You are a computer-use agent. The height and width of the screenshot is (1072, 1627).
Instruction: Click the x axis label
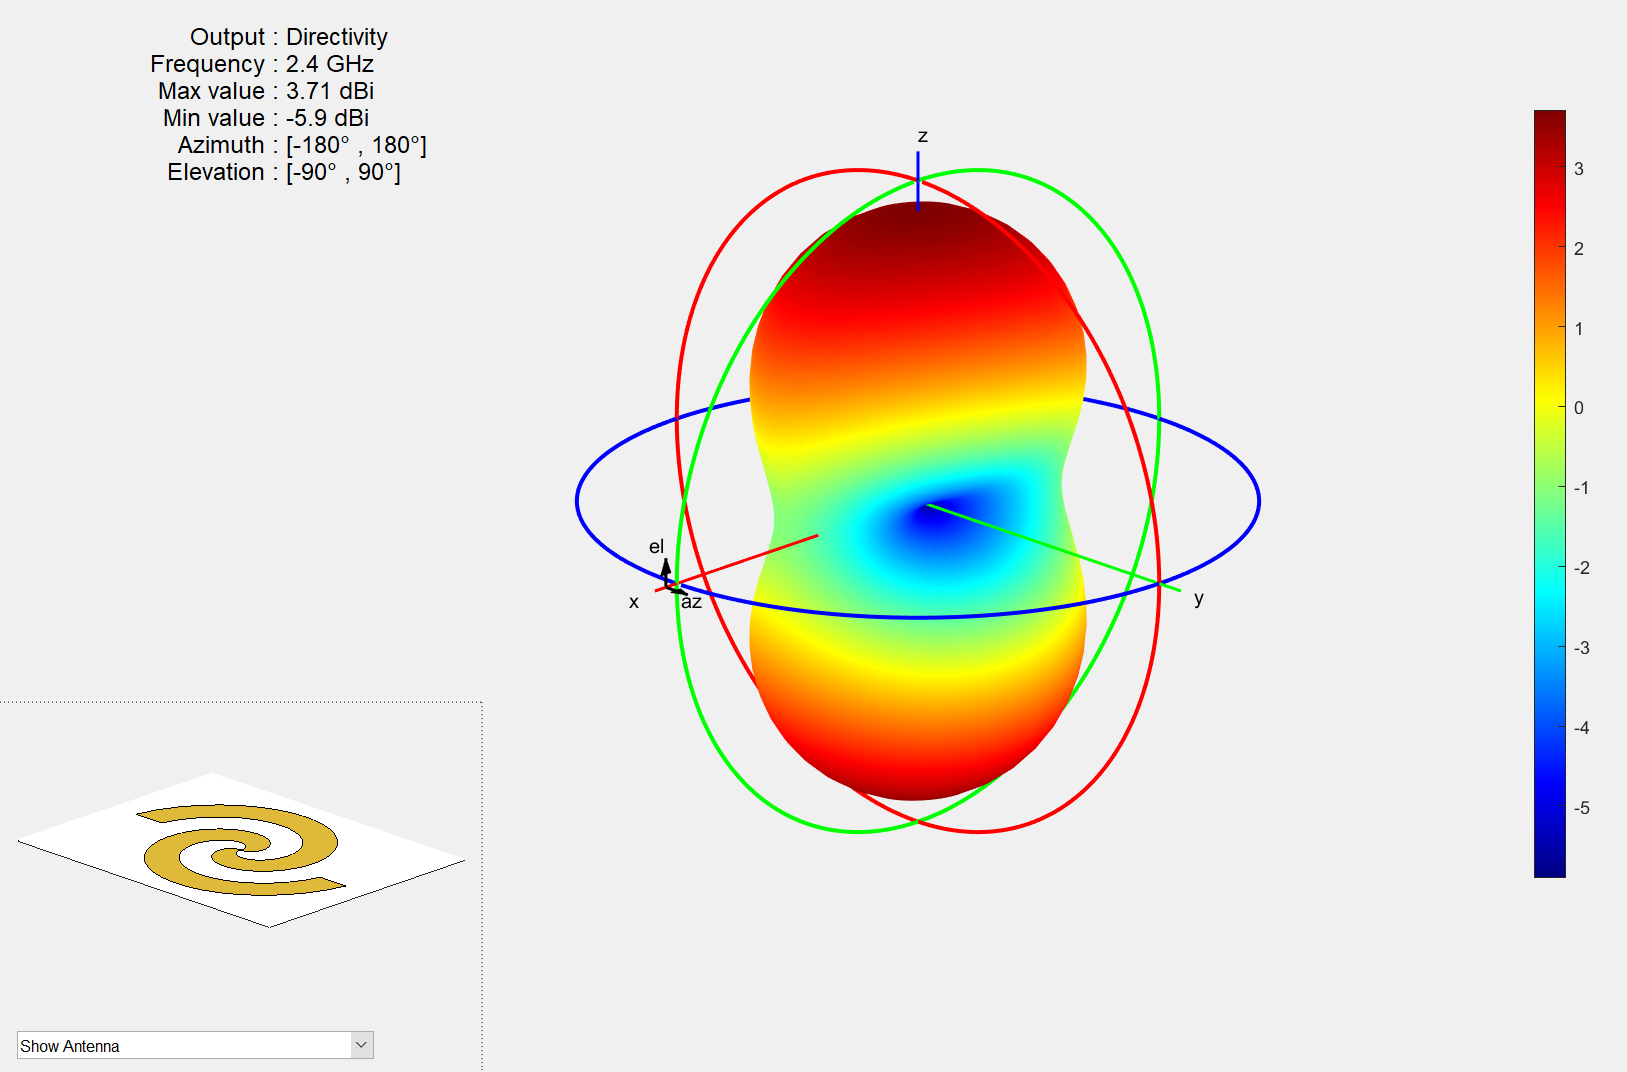tap(634, 602)
